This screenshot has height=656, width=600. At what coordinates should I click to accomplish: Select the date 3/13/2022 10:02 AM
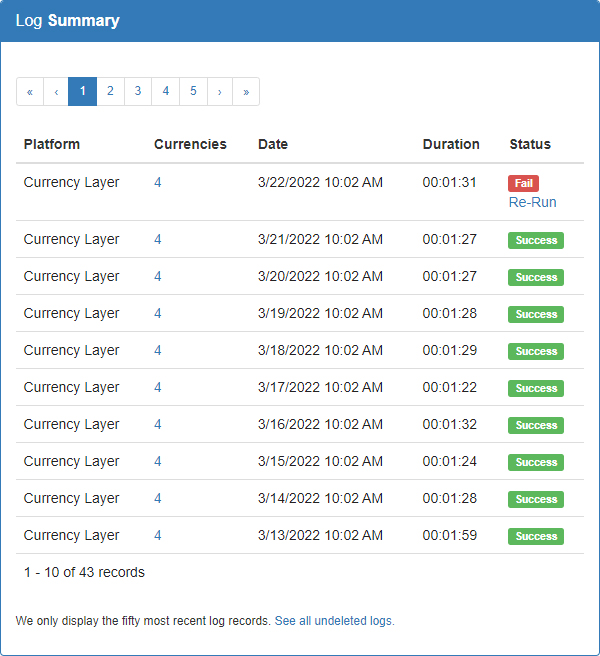[x=320, y=536]
